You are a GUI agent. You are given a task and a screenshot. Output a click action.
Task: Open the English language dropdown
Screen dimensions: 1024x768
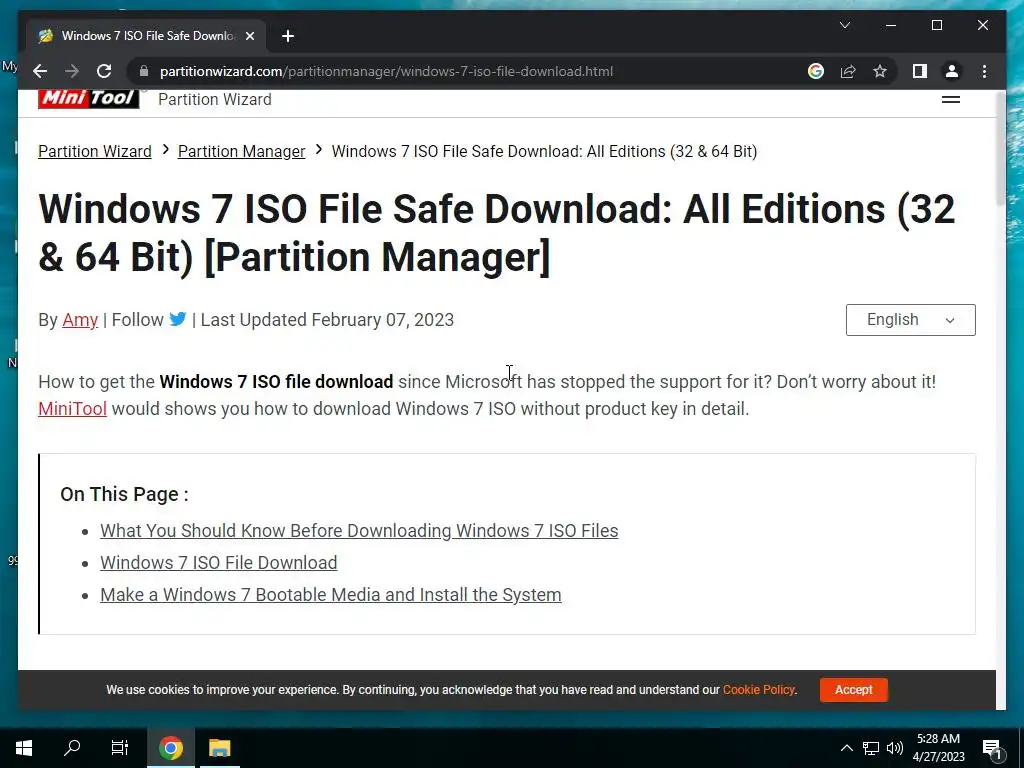(x=910, y=320)
